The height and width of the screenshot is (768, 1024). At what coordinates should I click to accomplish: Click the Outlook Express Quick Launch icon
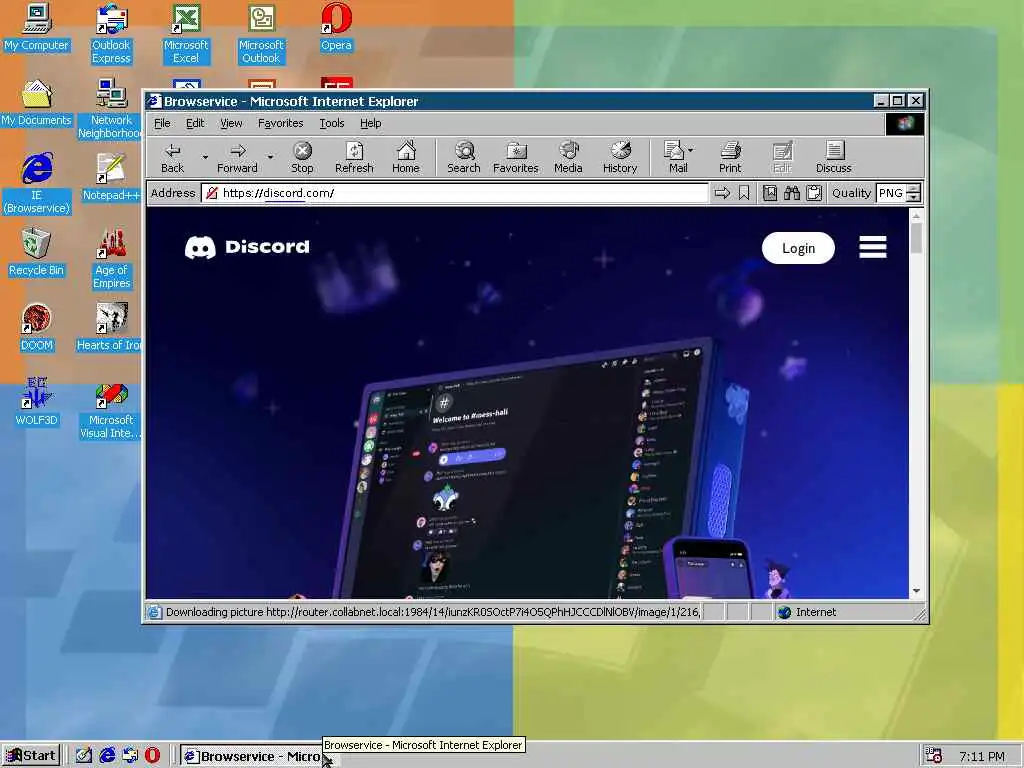point(130,756)
